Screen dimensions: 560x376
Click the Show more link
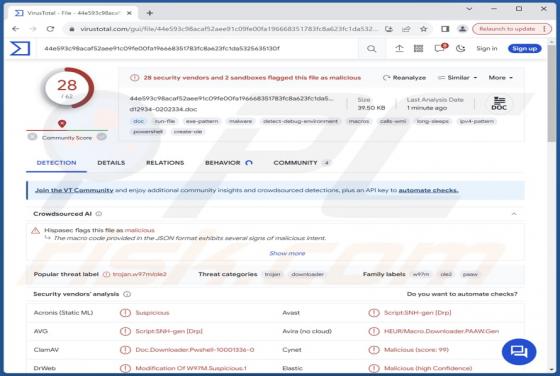coord(287,253)
